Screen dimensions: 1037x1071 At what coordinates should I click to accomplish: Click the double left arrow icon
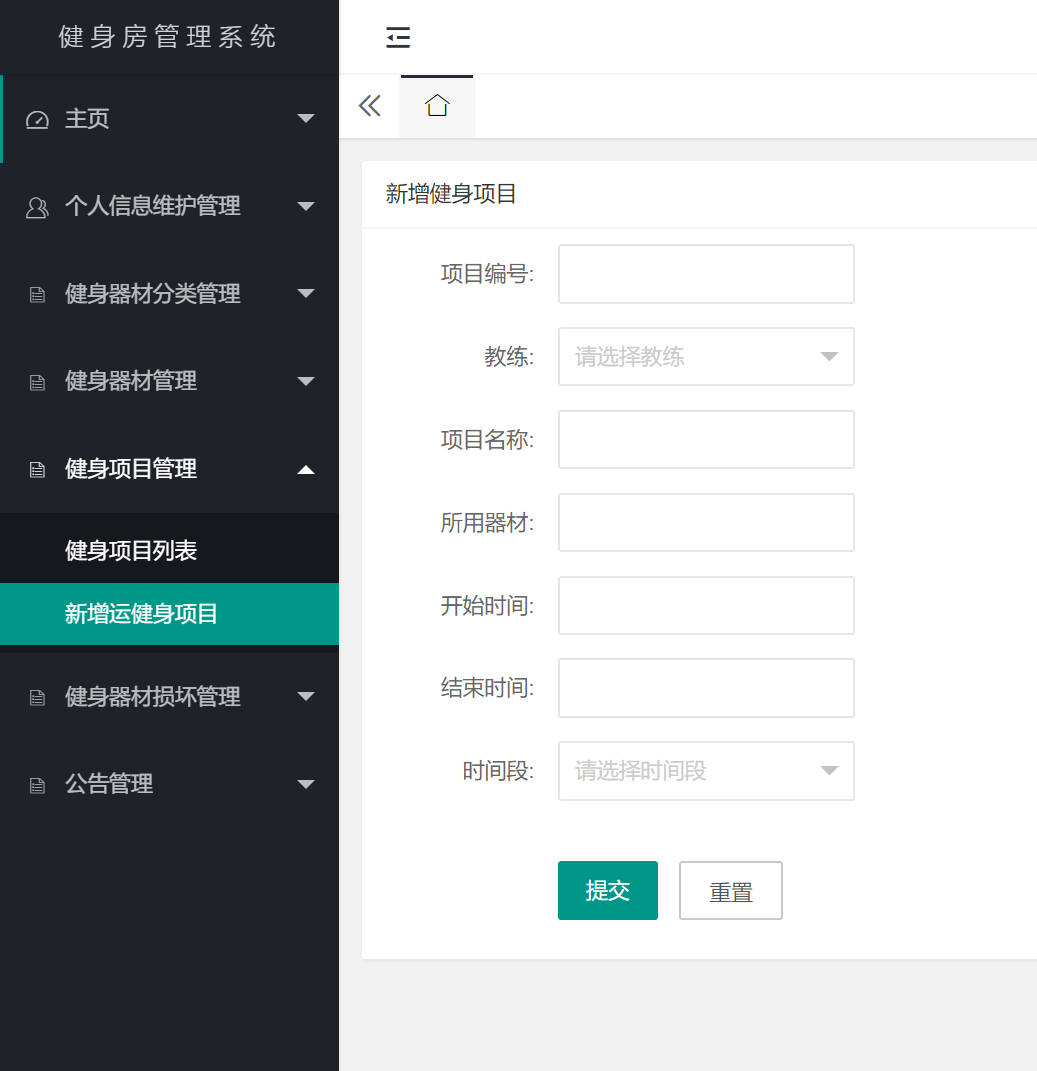click(x=370, y=106)
